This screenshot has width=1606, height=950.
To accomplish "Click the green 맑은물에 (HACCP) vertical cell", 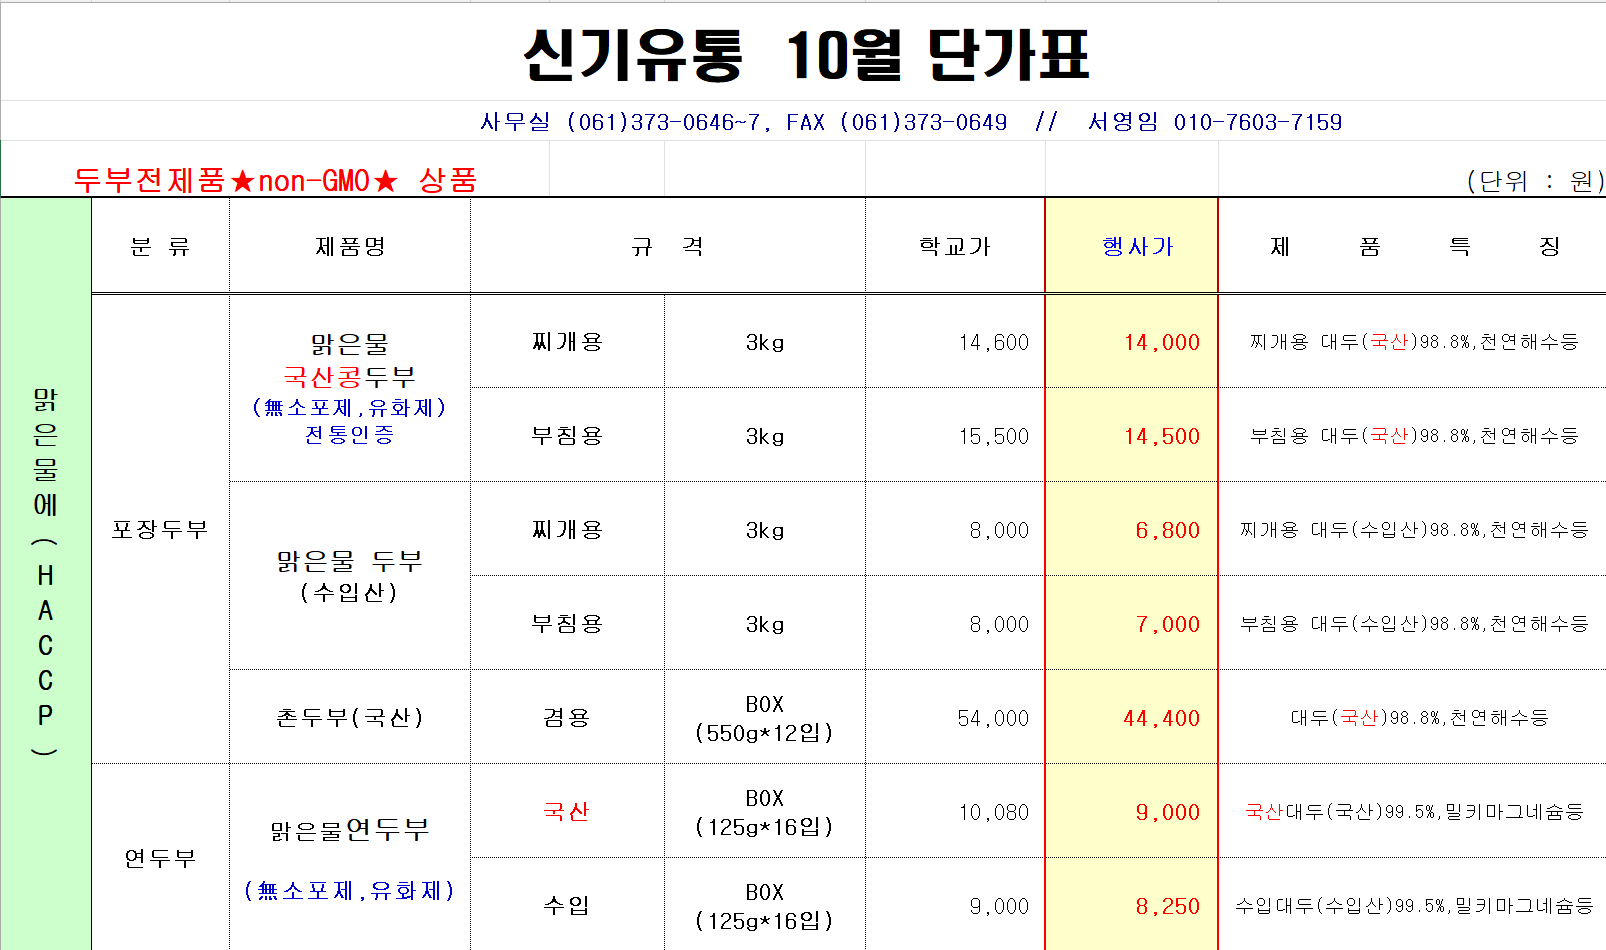I will [x=46, y=572].
